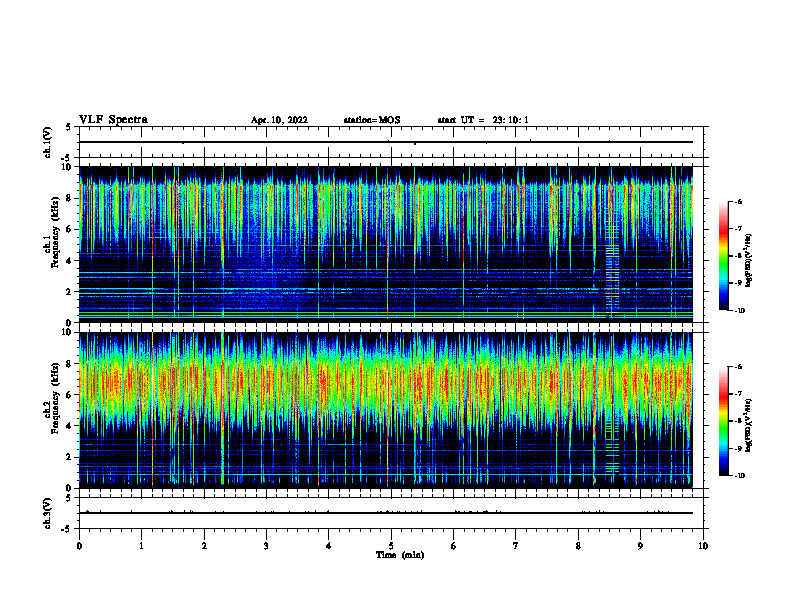Click the ch.1 colorbar log(PSD) unit label
Image resolution: width=792 pixels, height=612 pixels.
[x=749, y=260]
